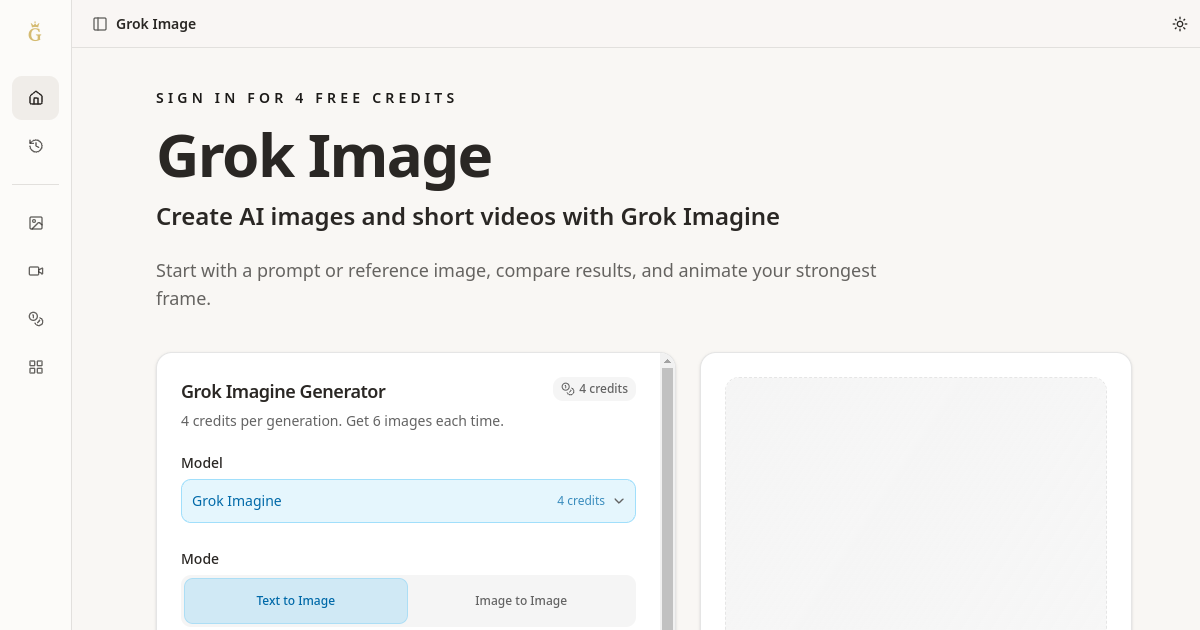
Task: Switch mode to Image to Image
Action: coord(521,601)
